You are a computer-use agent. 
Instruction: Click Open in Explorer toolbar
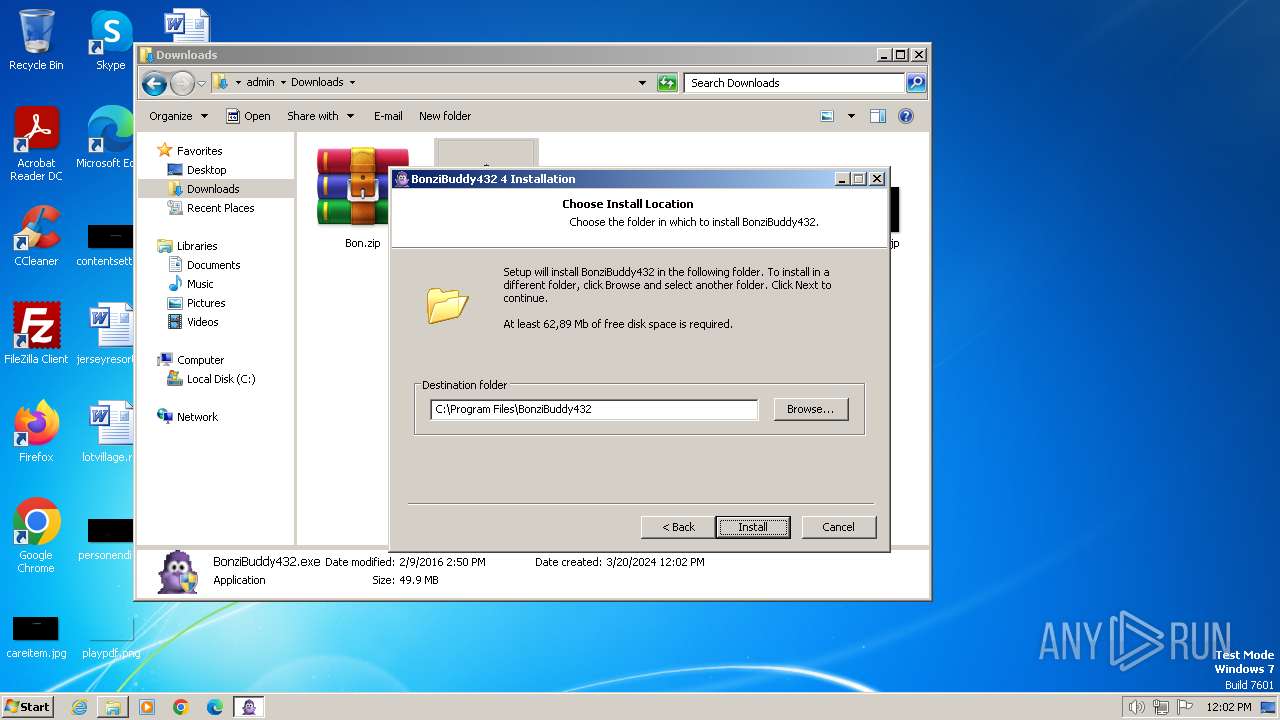pos(248,116)
